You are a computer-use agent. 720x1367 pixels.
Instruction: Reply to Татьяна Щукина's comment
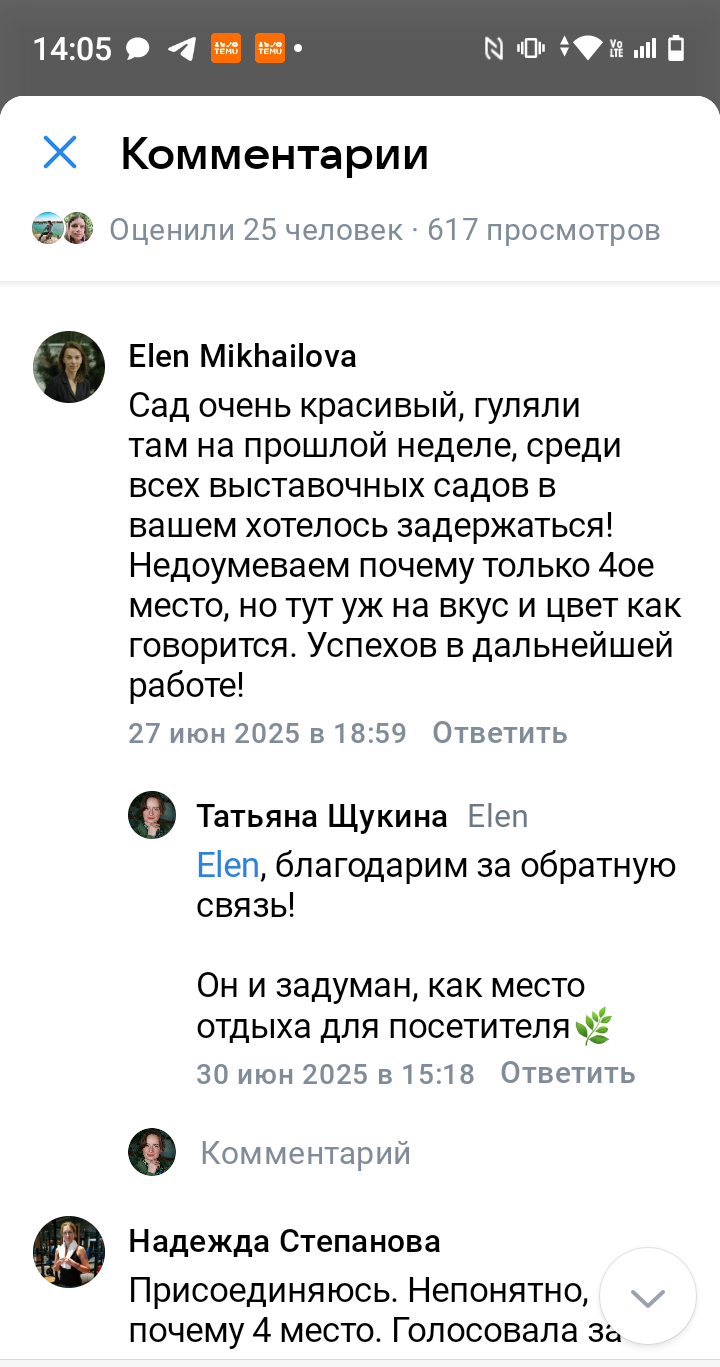tap(567, 1073)
